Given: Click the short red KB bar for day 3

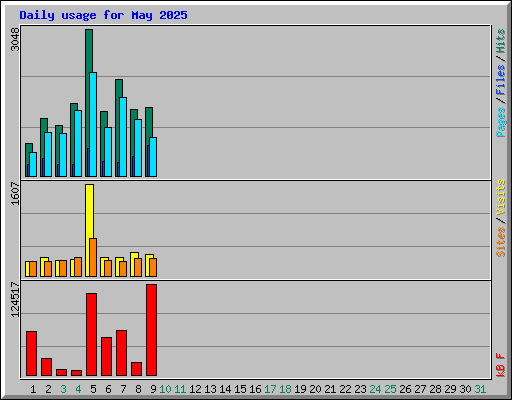Looking at the screenshot, I should click(x=61, y=372).
